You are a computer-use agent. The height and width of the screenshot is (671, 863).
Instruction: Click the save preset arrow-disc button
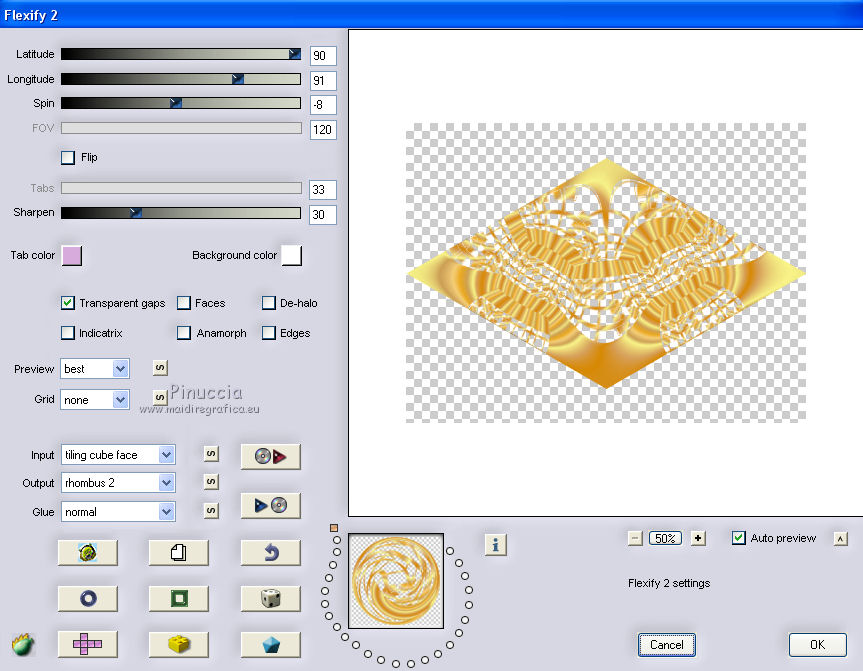pos(271,505)
